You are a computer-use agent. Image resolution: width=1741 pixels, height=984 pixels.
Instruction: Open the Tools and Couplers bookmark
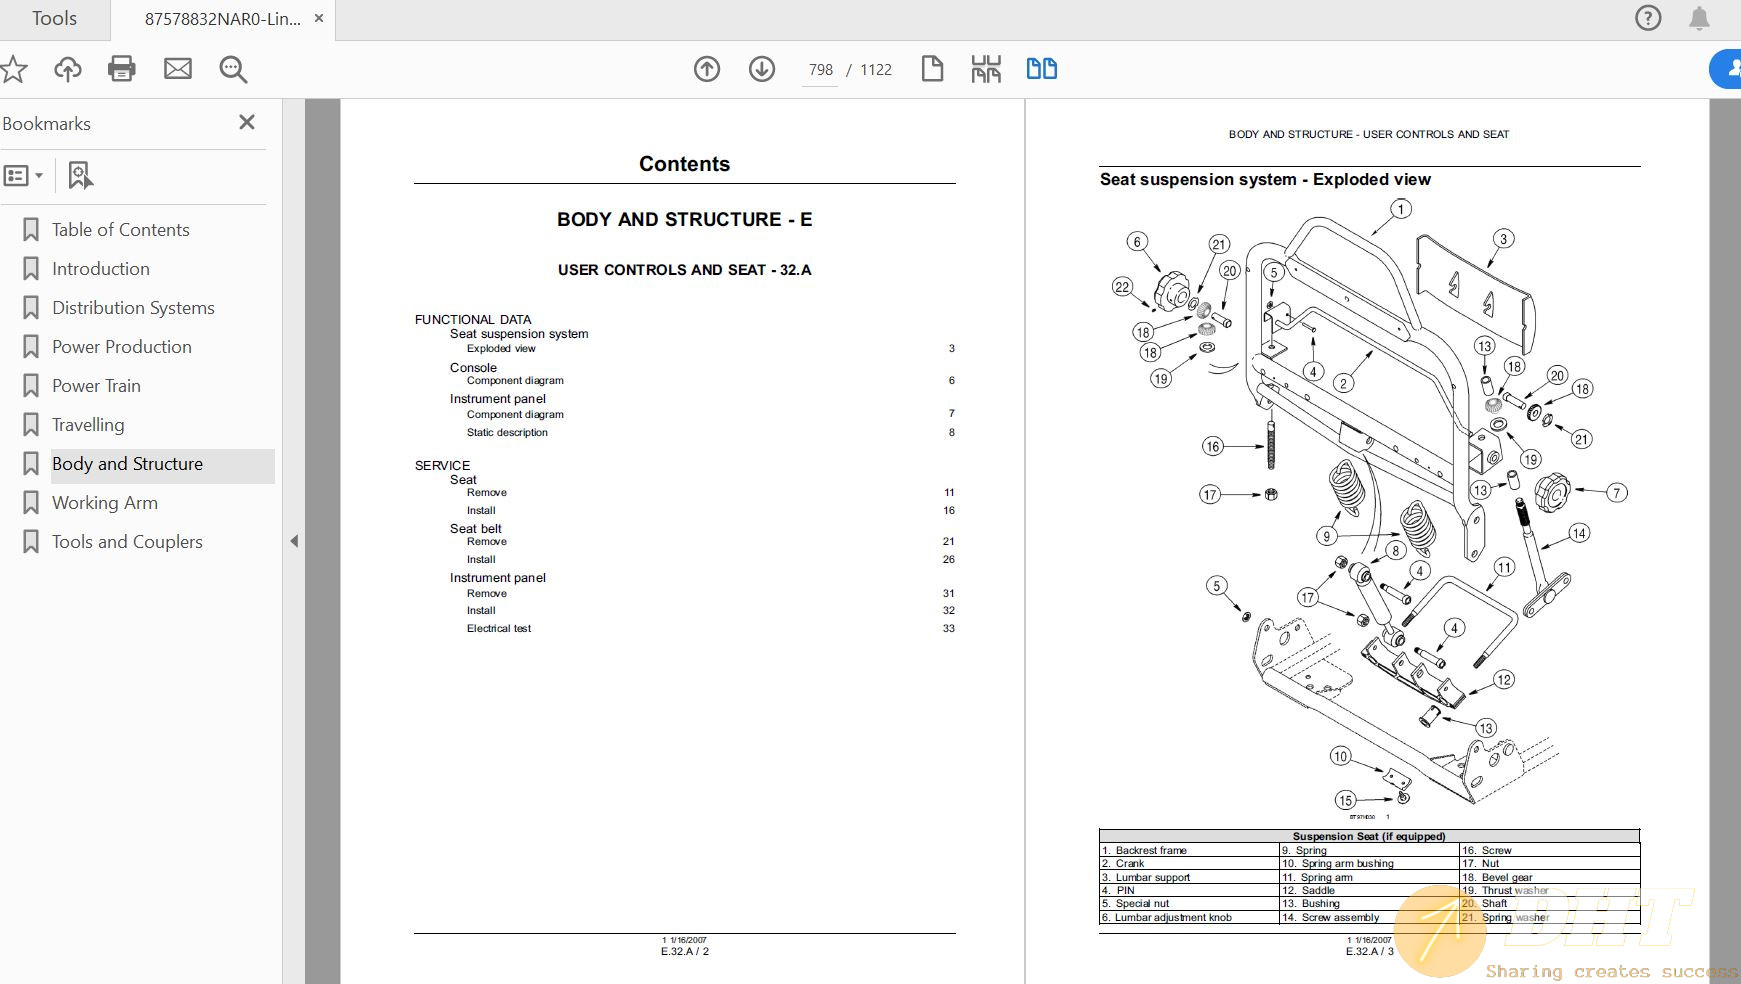pyautogui.click(x=127, y=541)
